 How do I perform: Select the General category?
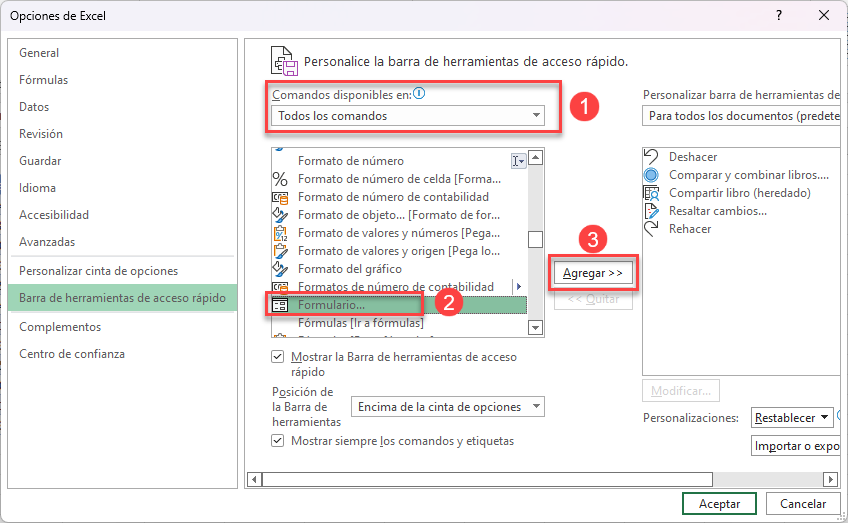click(x=122, y=53)
